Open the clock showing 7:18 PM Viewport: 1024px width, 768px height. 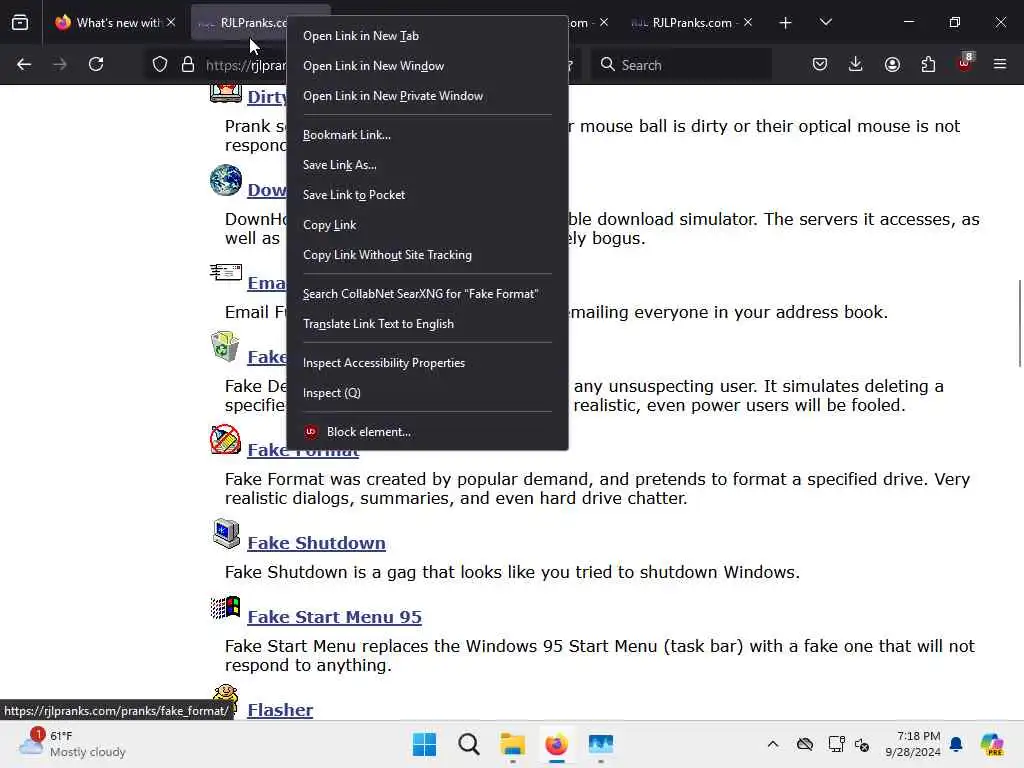(x=913, y=744)
